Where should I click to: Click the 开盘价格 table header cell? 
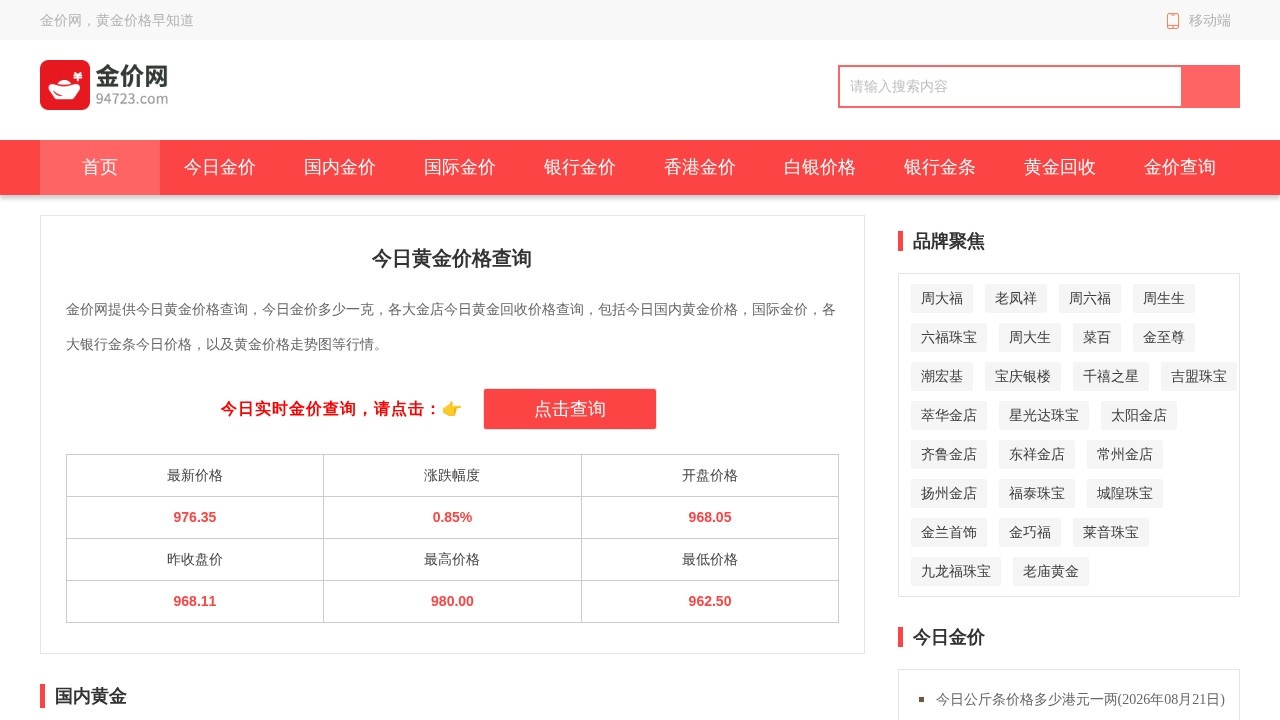click(x=710, y=475)
